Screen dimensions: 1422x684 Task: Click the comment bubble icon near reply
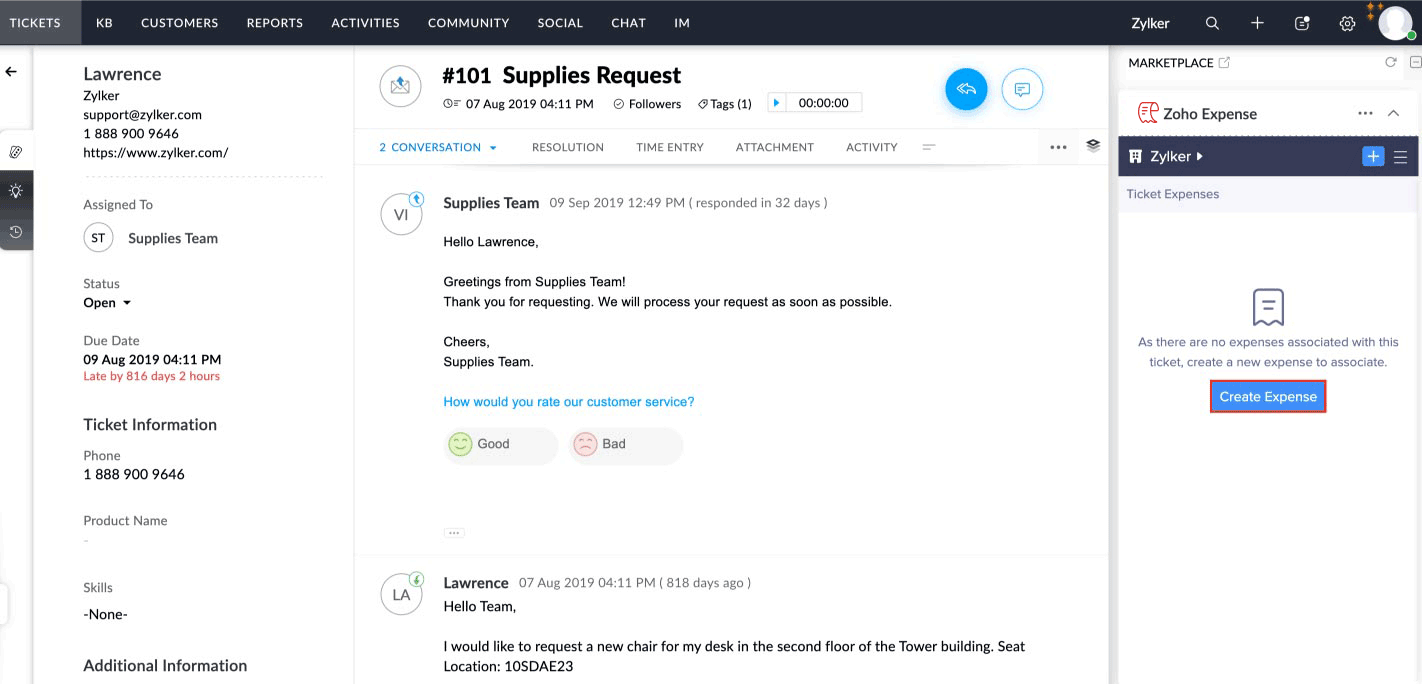(x=1022, y=90)
